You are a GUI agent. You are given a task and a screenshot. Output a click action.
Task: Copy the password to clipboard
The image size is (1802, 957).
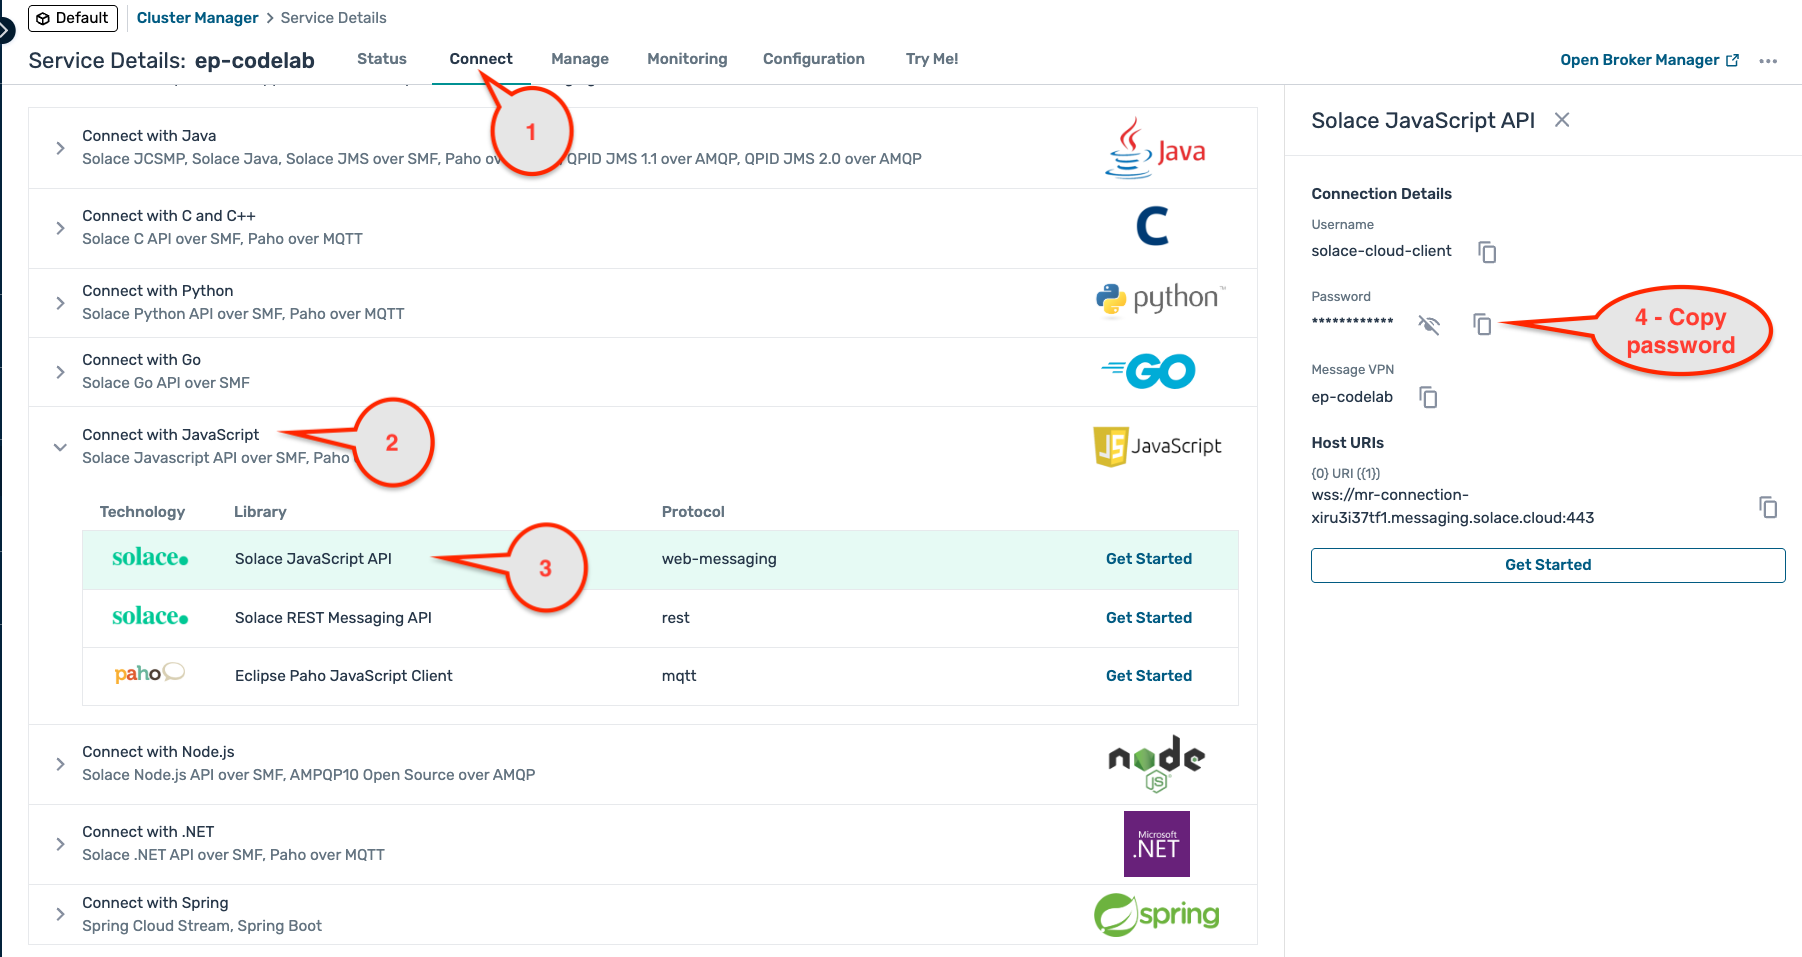click(x=1482, y=324)
